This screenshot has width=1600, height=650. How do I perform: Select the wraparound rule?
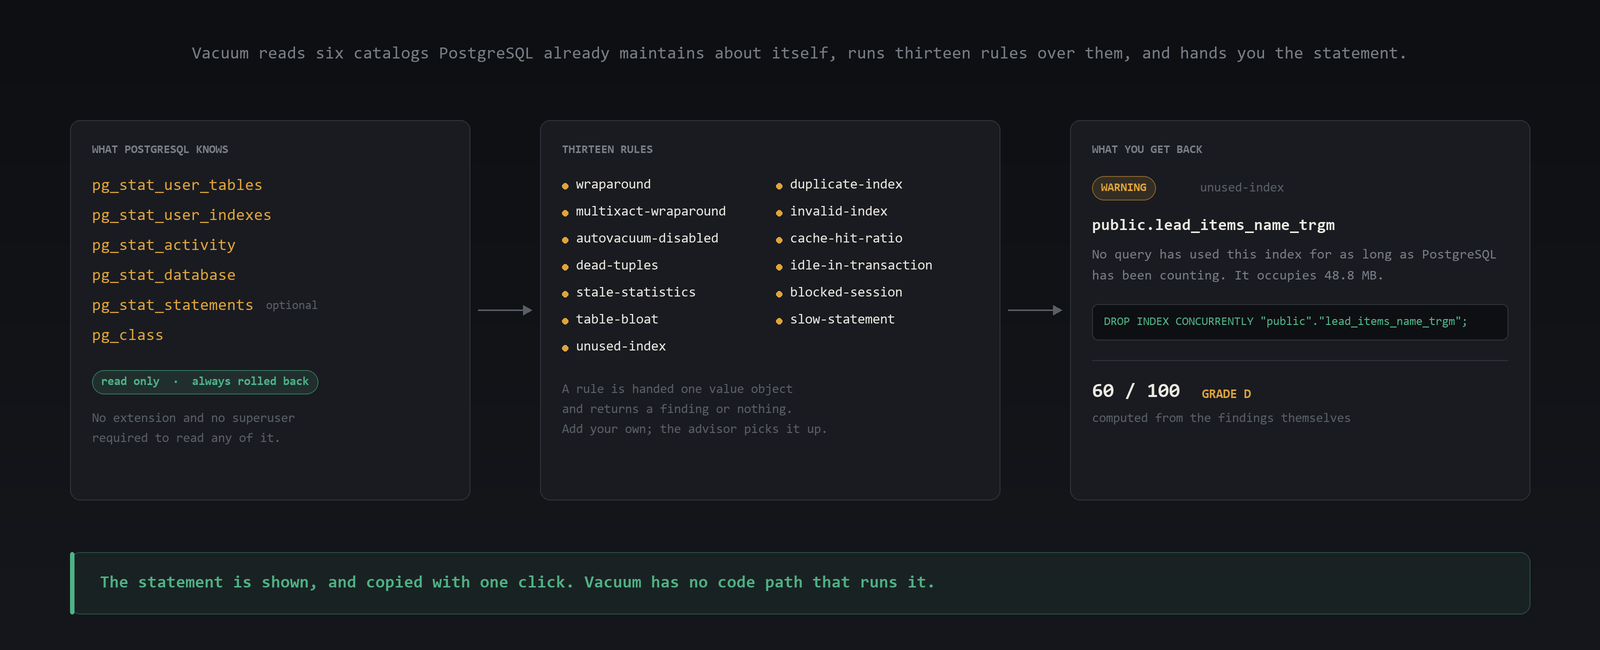(x=613, y=184)
